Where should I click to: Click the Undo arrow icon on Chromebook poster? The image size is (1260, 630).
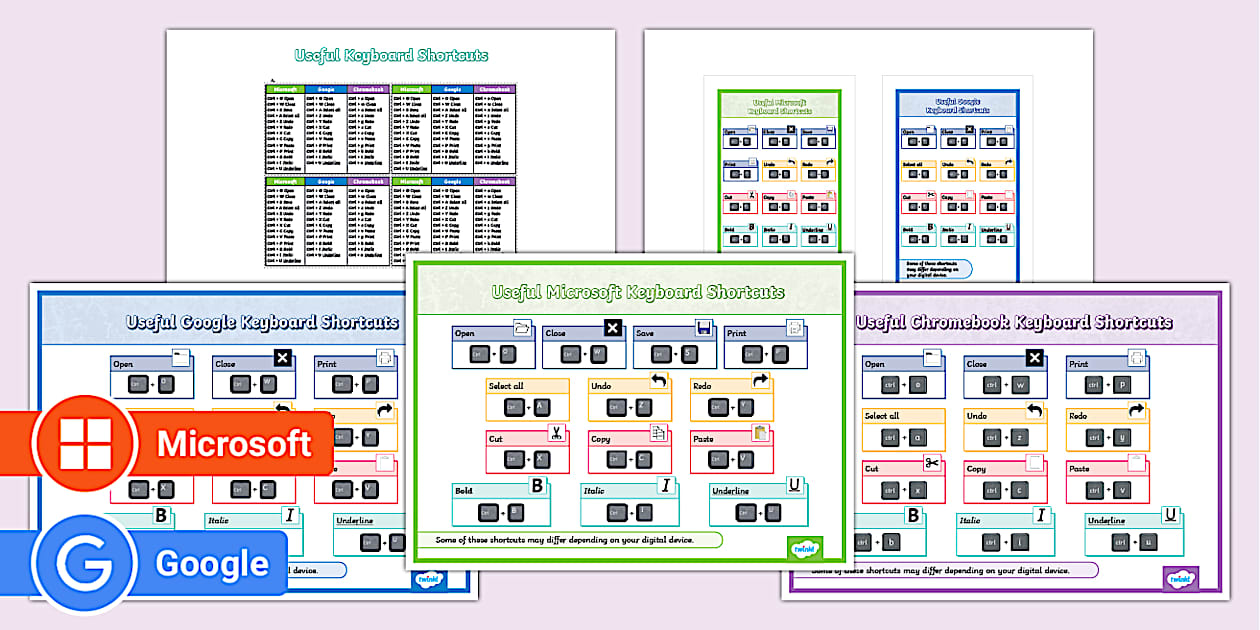(1034, 410)
